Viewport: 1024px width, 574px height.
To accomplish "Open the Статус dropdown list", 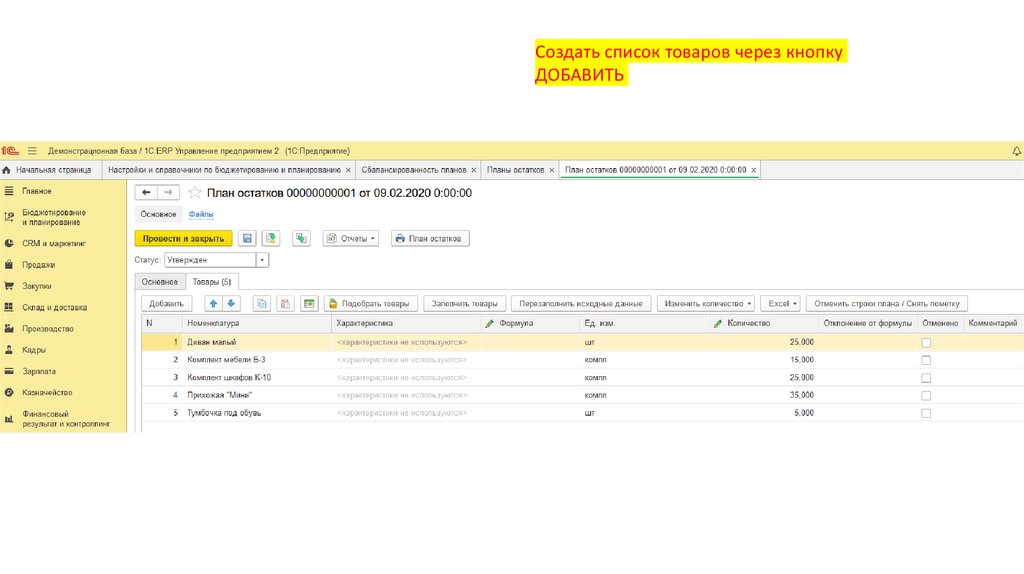I will click(x=262, y=260).
